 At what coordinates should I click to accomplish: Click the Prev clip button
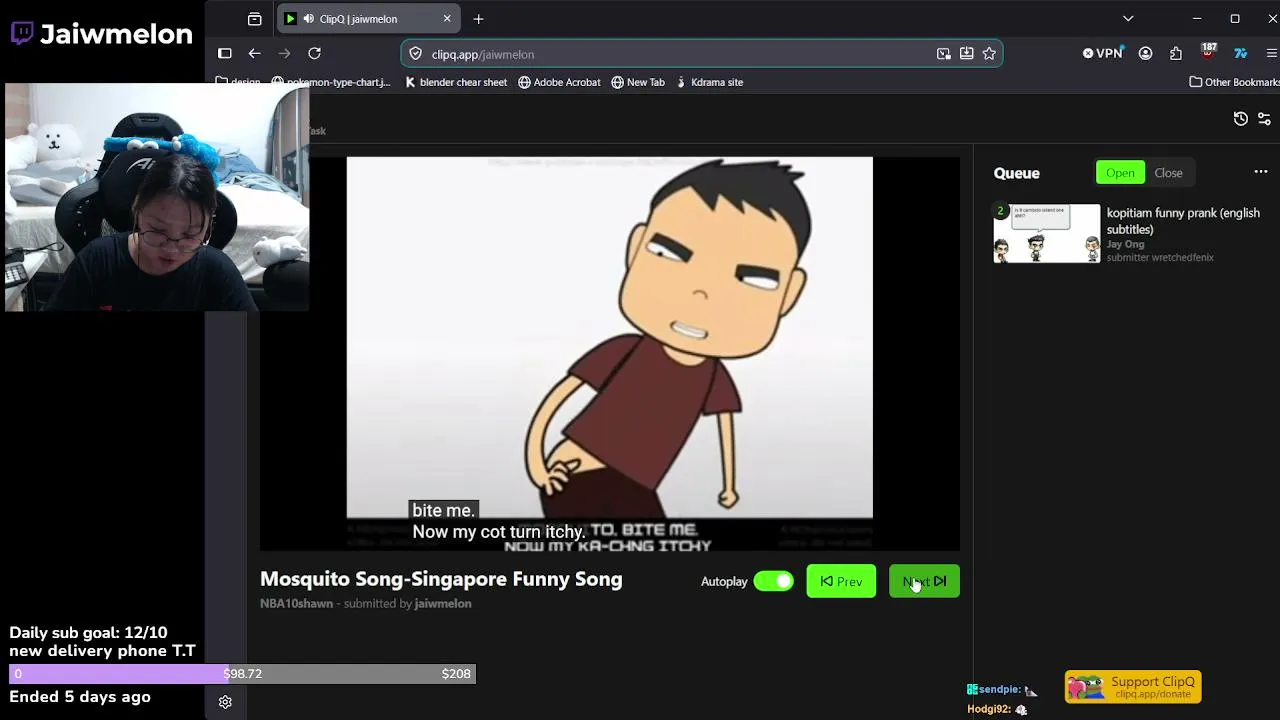click(841, 581)
